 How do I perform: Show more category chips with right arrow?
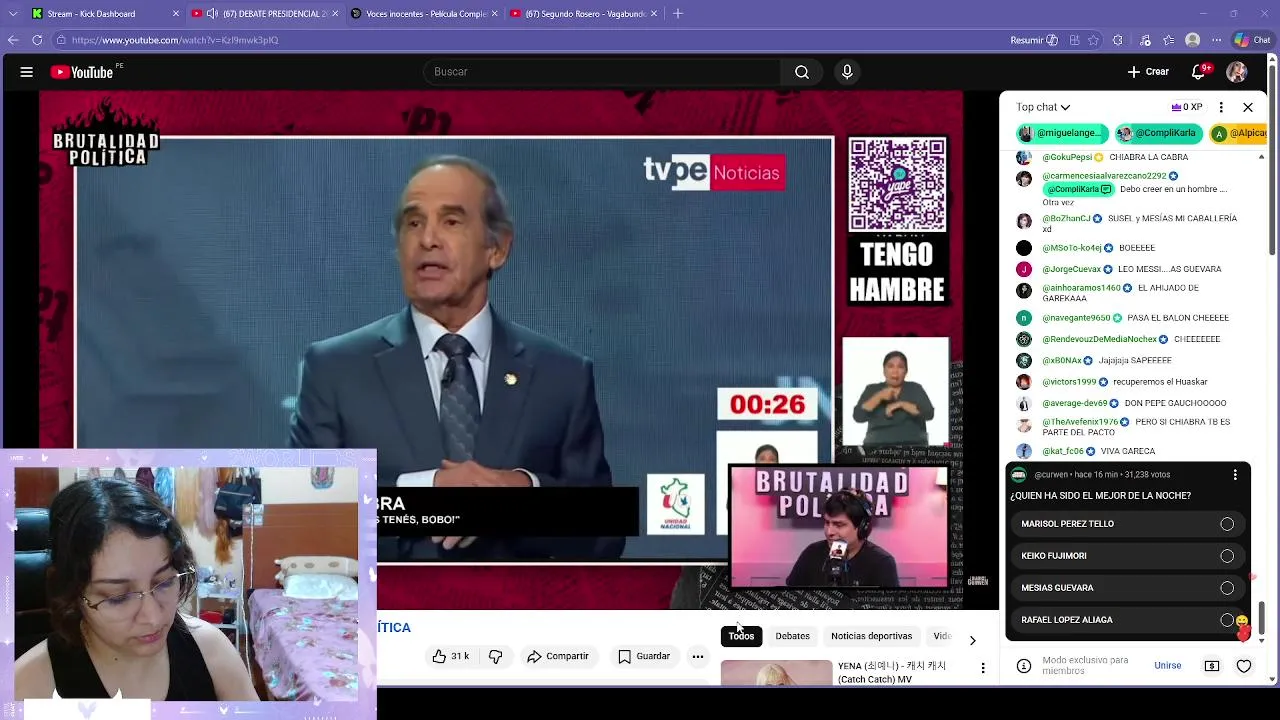pos(972,640)
